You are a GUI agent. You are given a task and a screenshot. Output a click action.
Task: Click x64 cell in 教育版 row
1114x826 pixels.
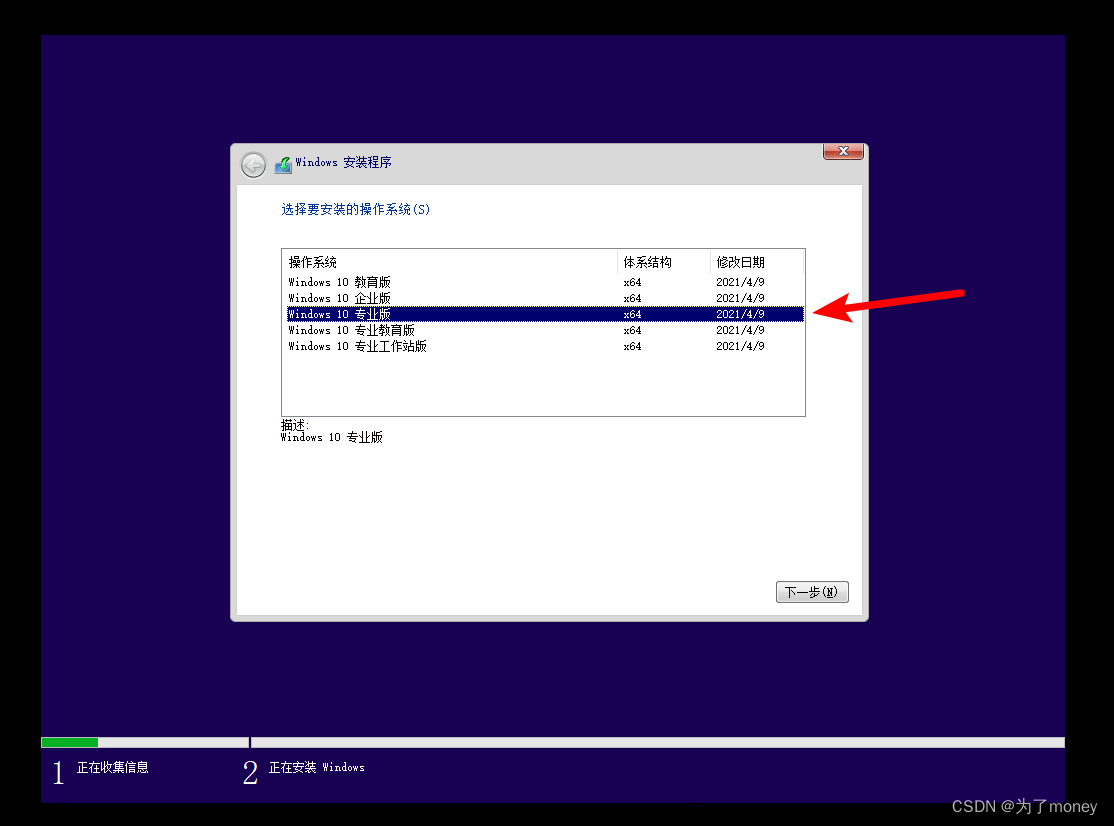click(632, 282)
